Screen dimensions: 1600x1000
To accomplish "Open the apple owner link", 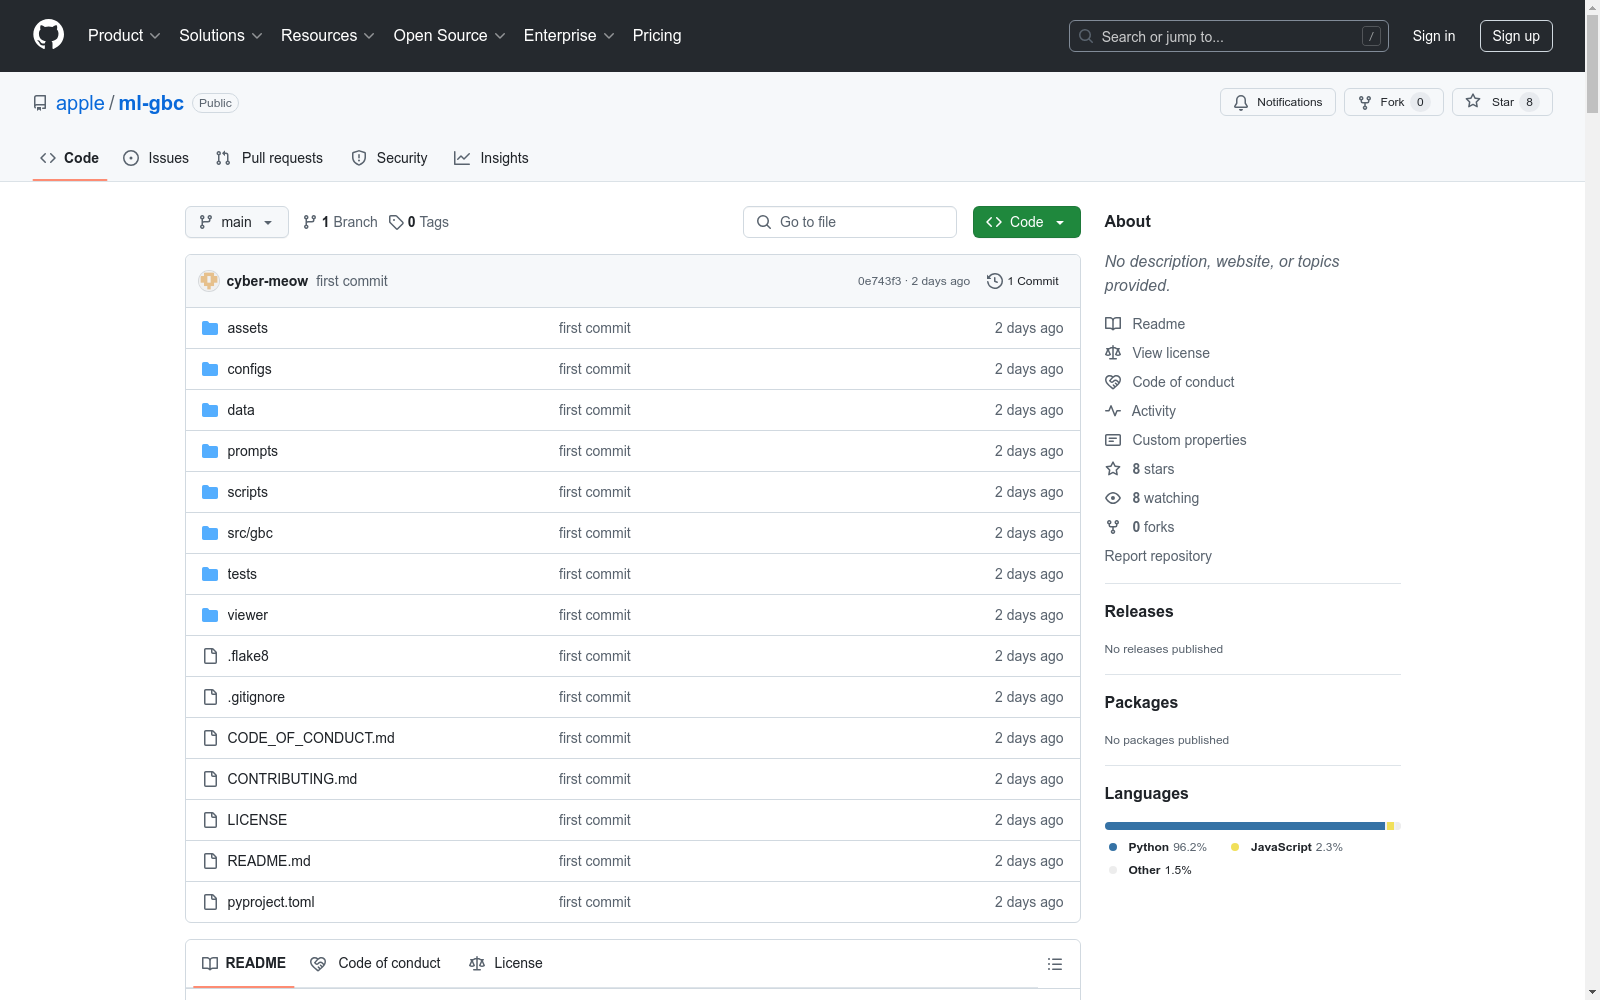I will pos(80,103).
